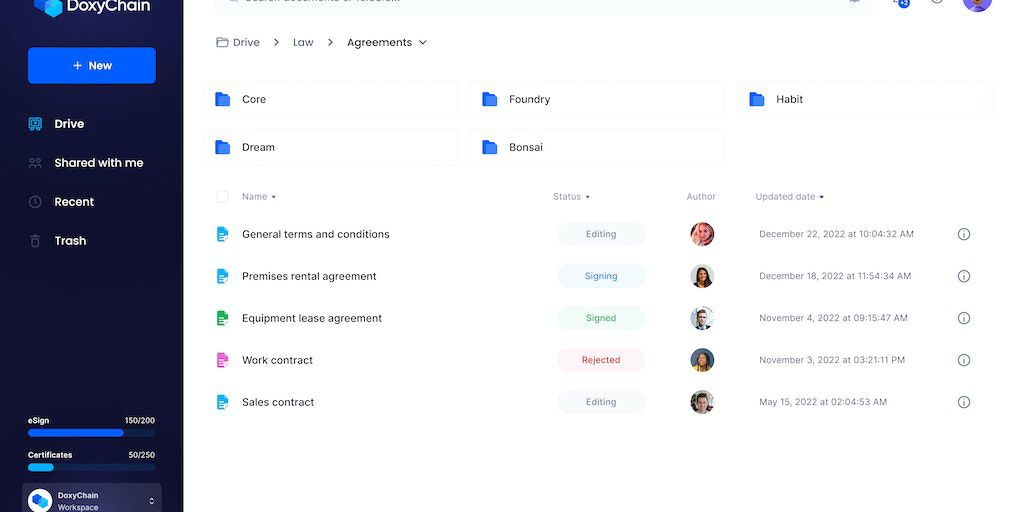
Task: Show info for General terms and conditions
Action: click(x=963, y=234)
